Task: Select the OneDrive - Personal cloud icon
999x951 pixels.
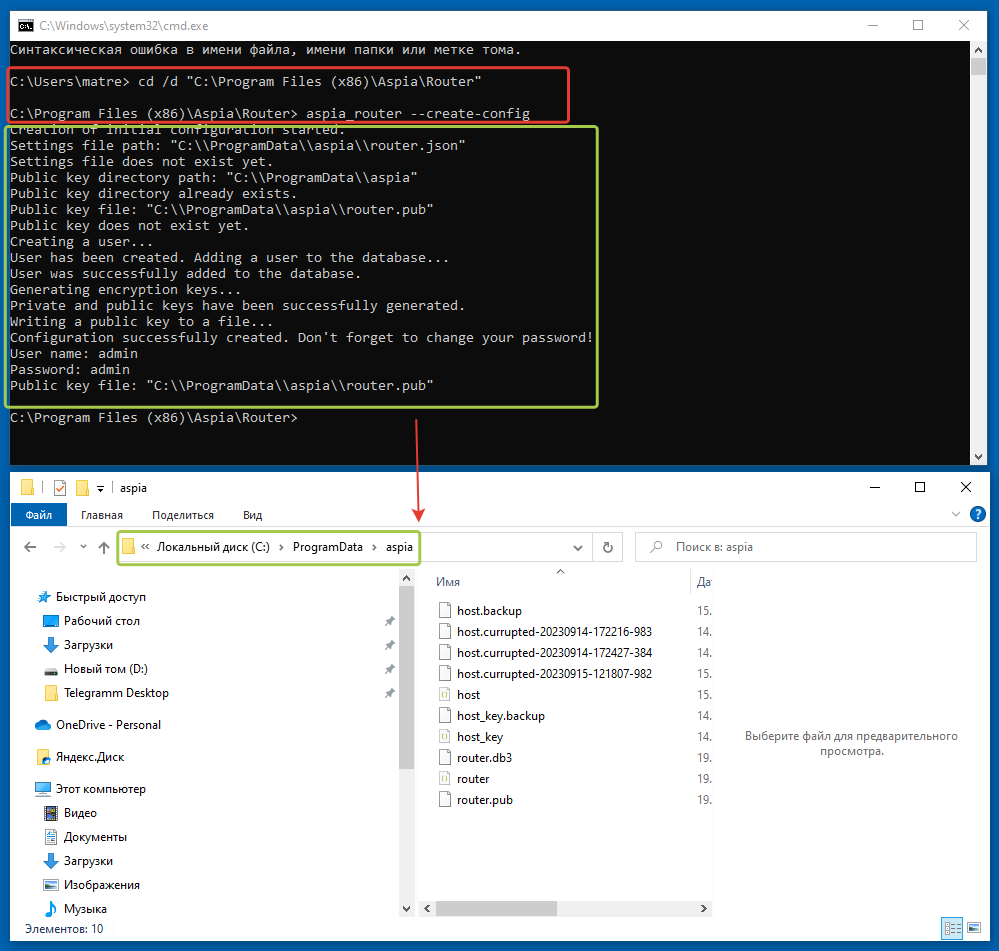Action: 43,725
